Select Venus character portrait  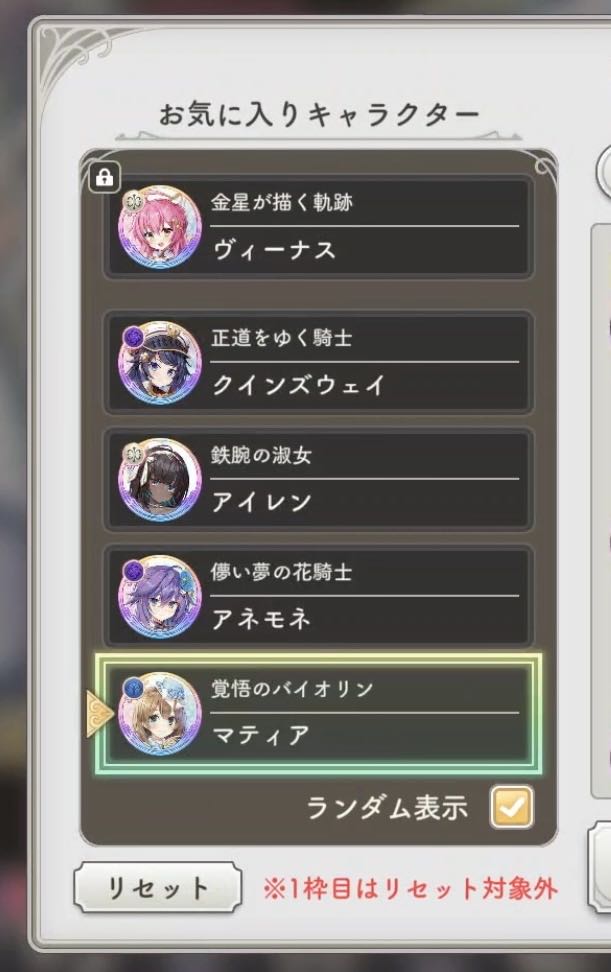[160, 228]
